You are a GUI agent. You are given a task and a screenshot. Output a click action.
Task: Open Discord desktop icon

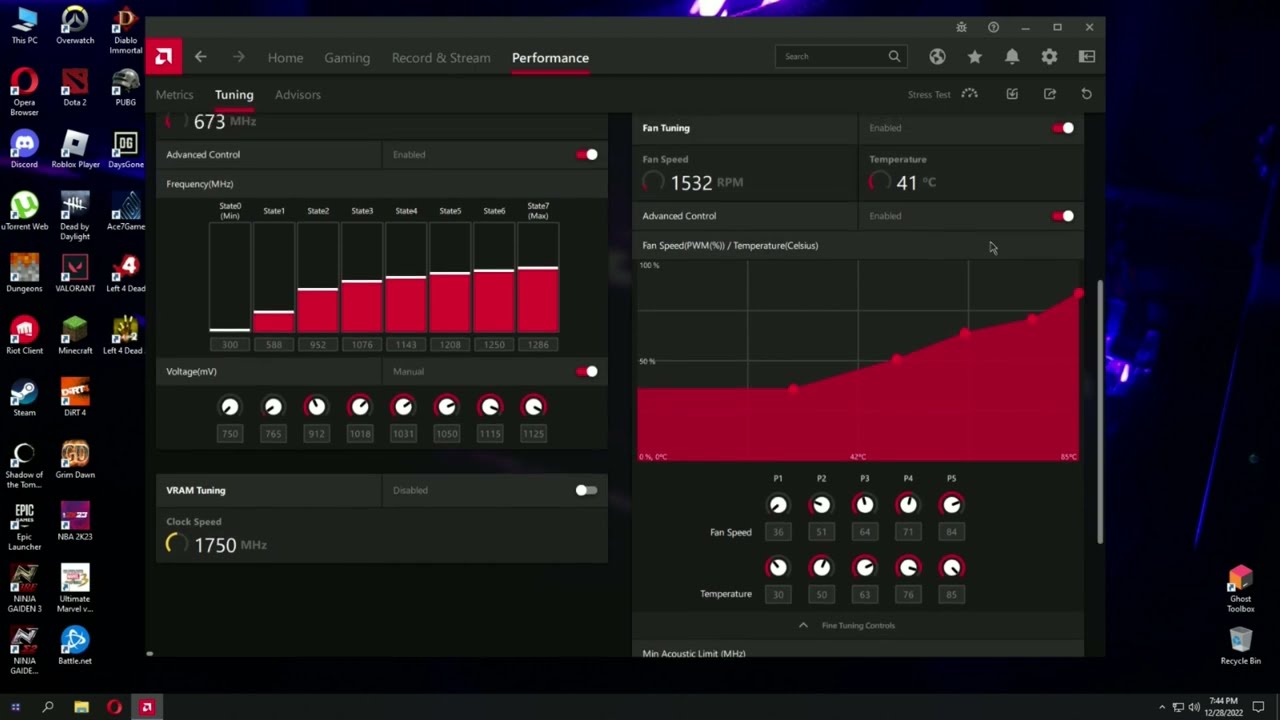24,150
